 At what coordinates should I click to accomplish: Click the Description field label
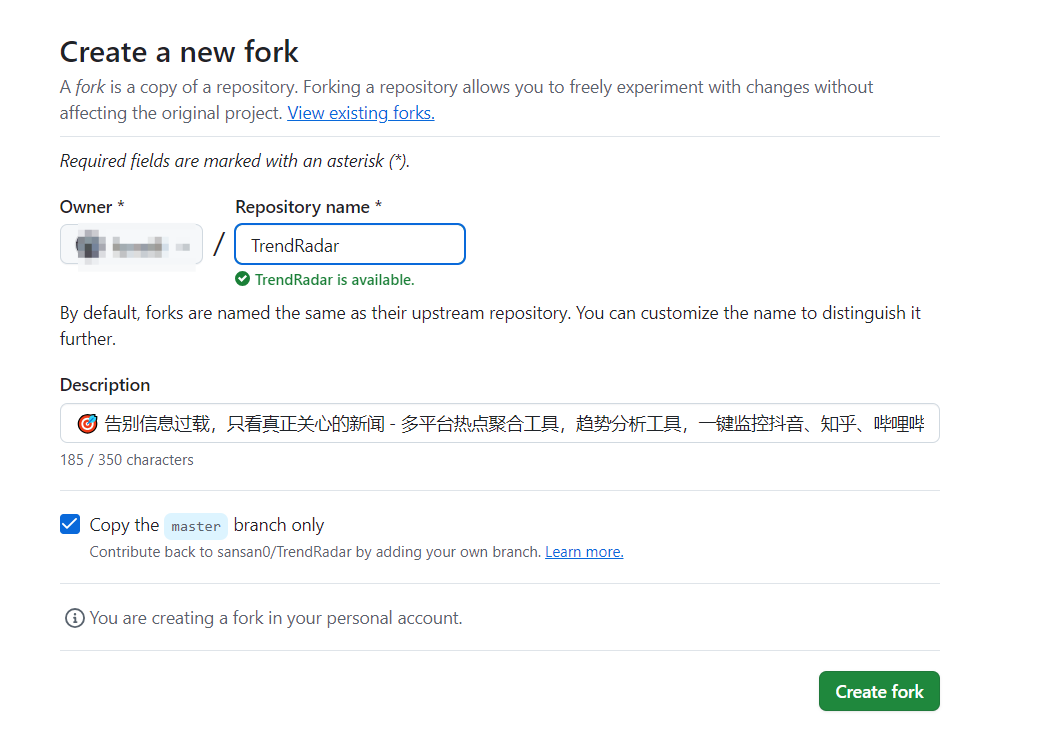pos(105,385)
